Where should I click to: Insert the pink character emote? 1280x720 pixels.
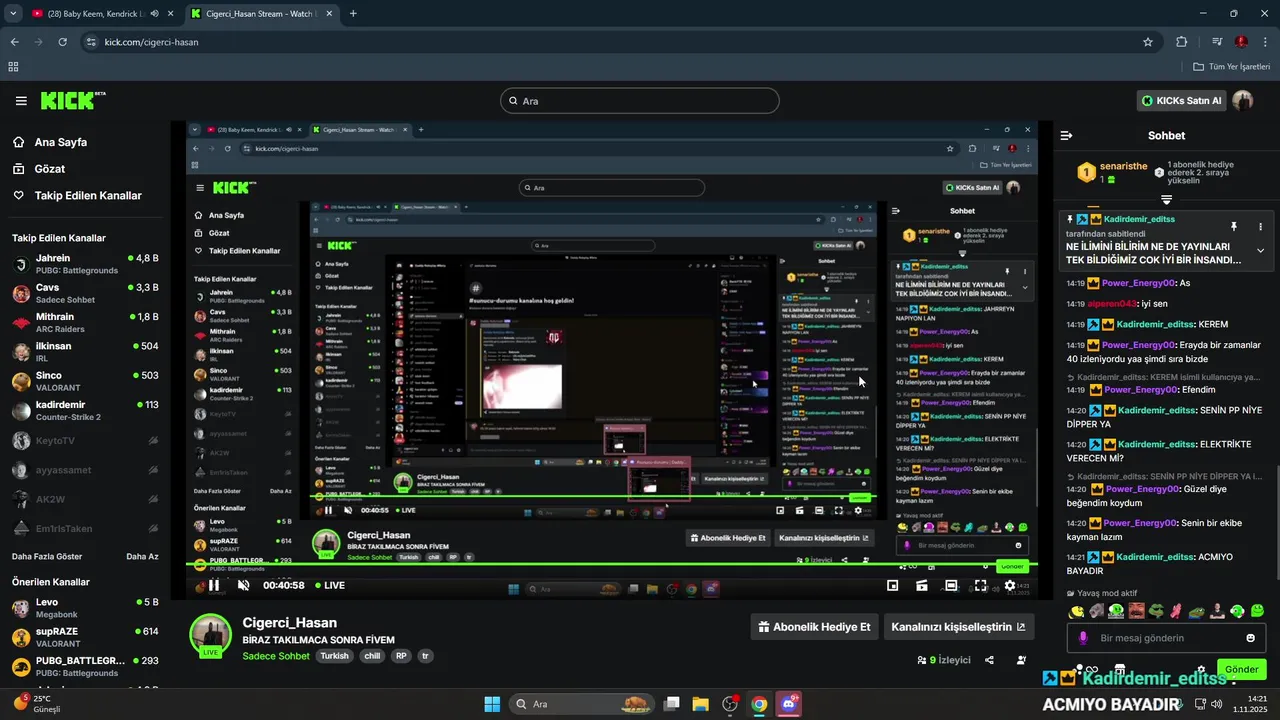point(1176,611)
